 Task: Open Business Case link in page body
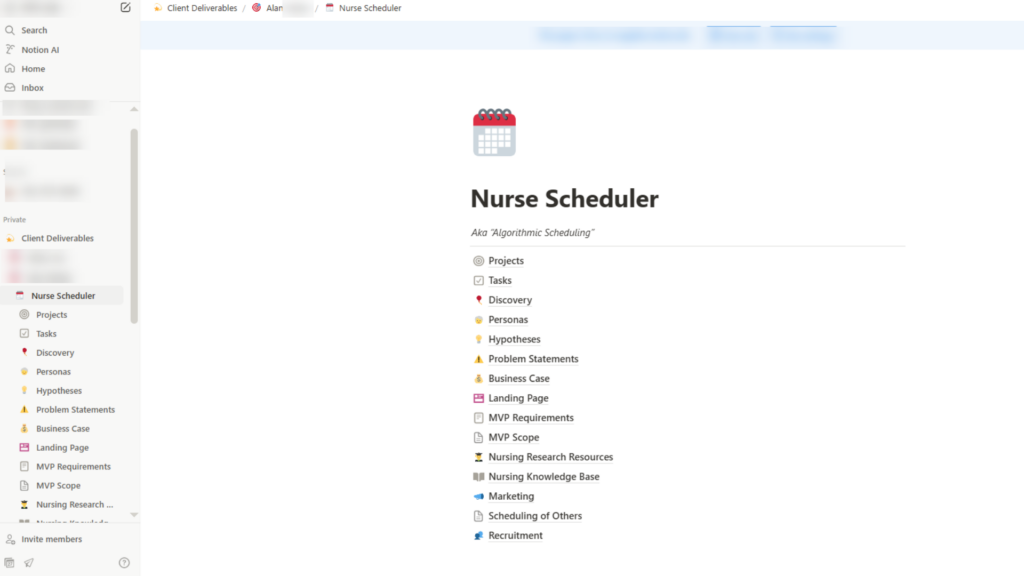point(519,378)
